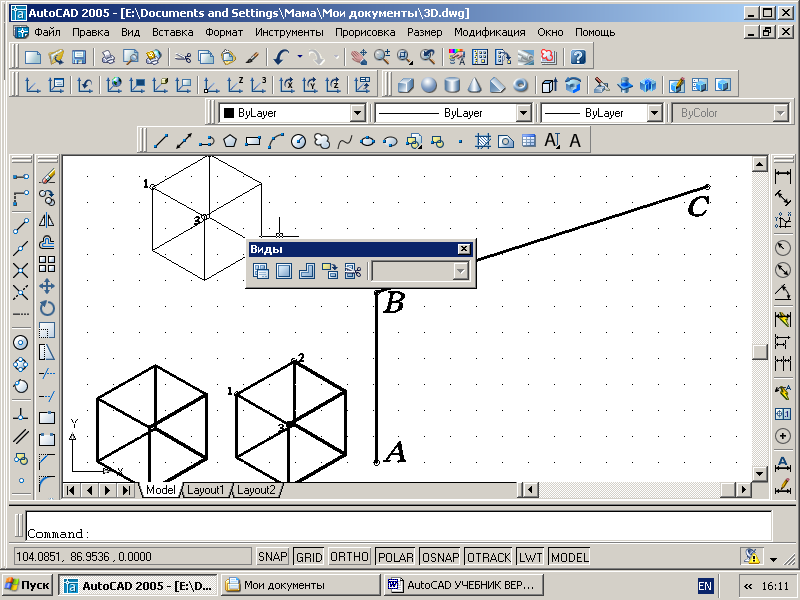
Task: Open the Инструменты menu
Action: tap(289, 32)
